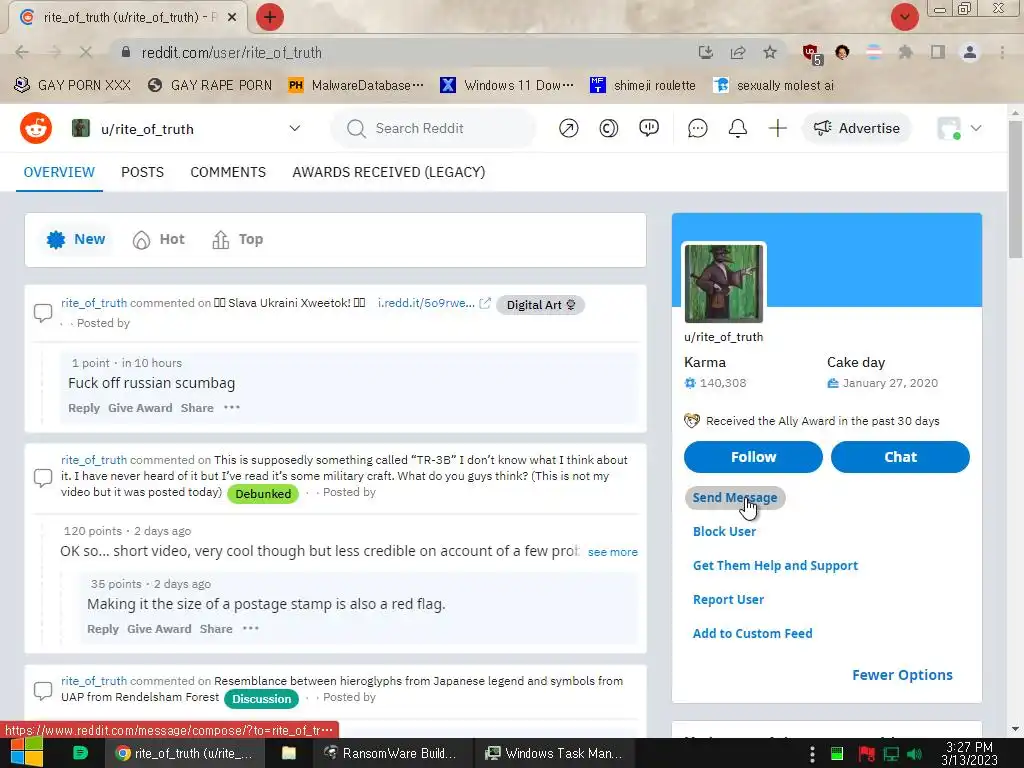Screen dimensions: 1024x768
Task: Open Windows Task Man… taskbar window
Action: point(554,753)
